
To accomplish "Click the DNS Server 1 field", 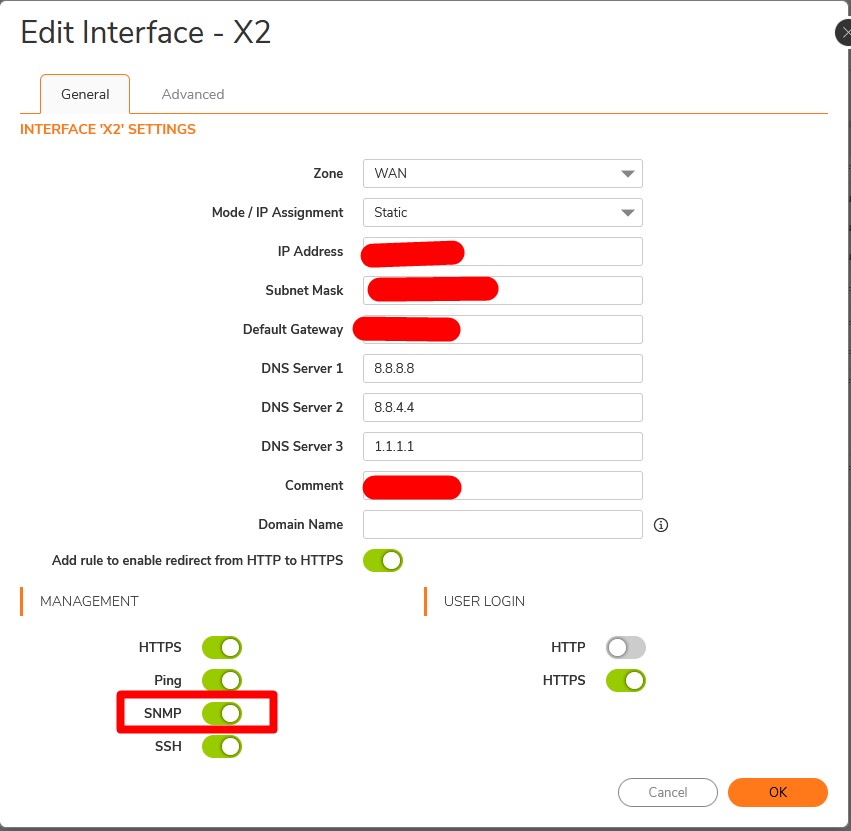I will [502, 368].
